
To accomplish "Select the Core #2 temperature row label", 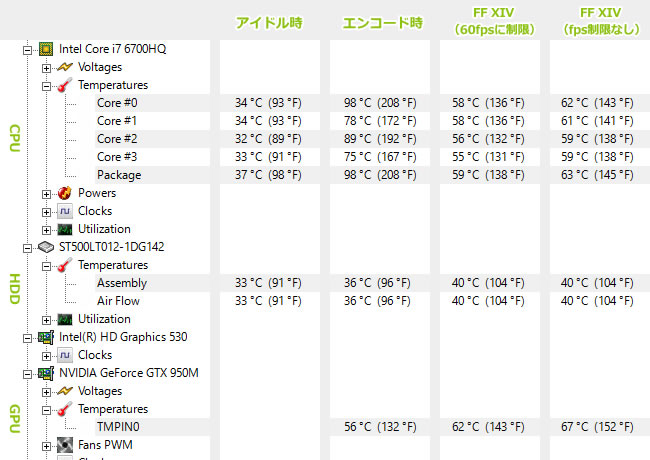I will pos(117,139).
